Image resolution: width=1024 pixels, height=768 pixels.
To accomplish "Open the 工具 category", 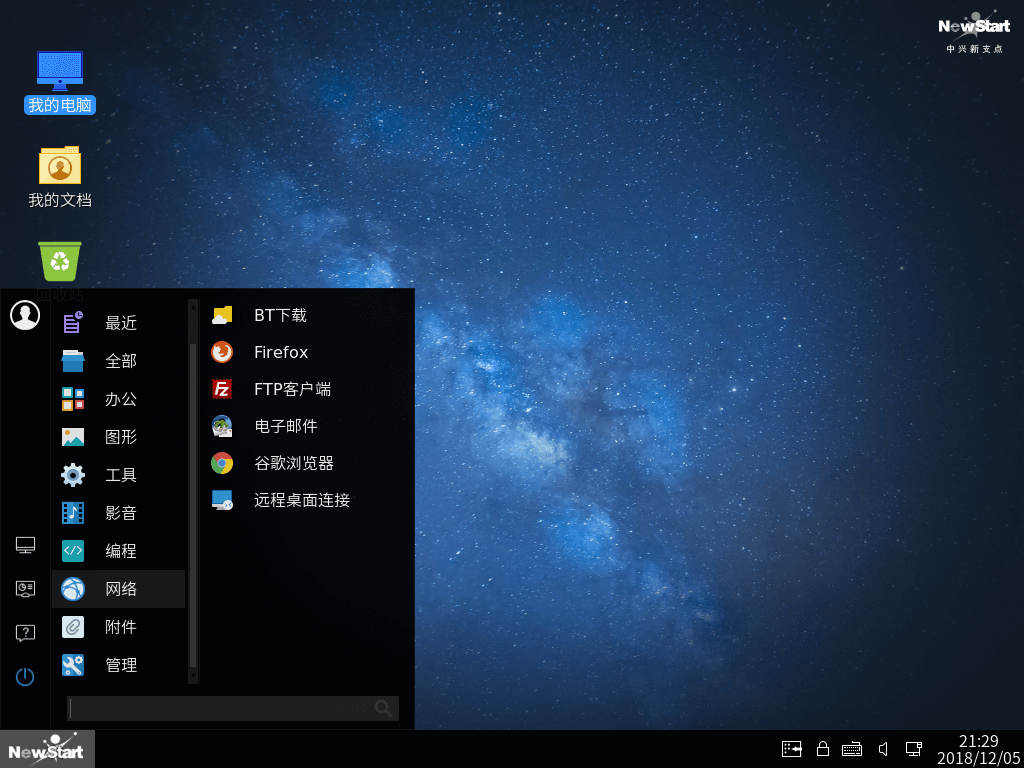I will [118, 475].
